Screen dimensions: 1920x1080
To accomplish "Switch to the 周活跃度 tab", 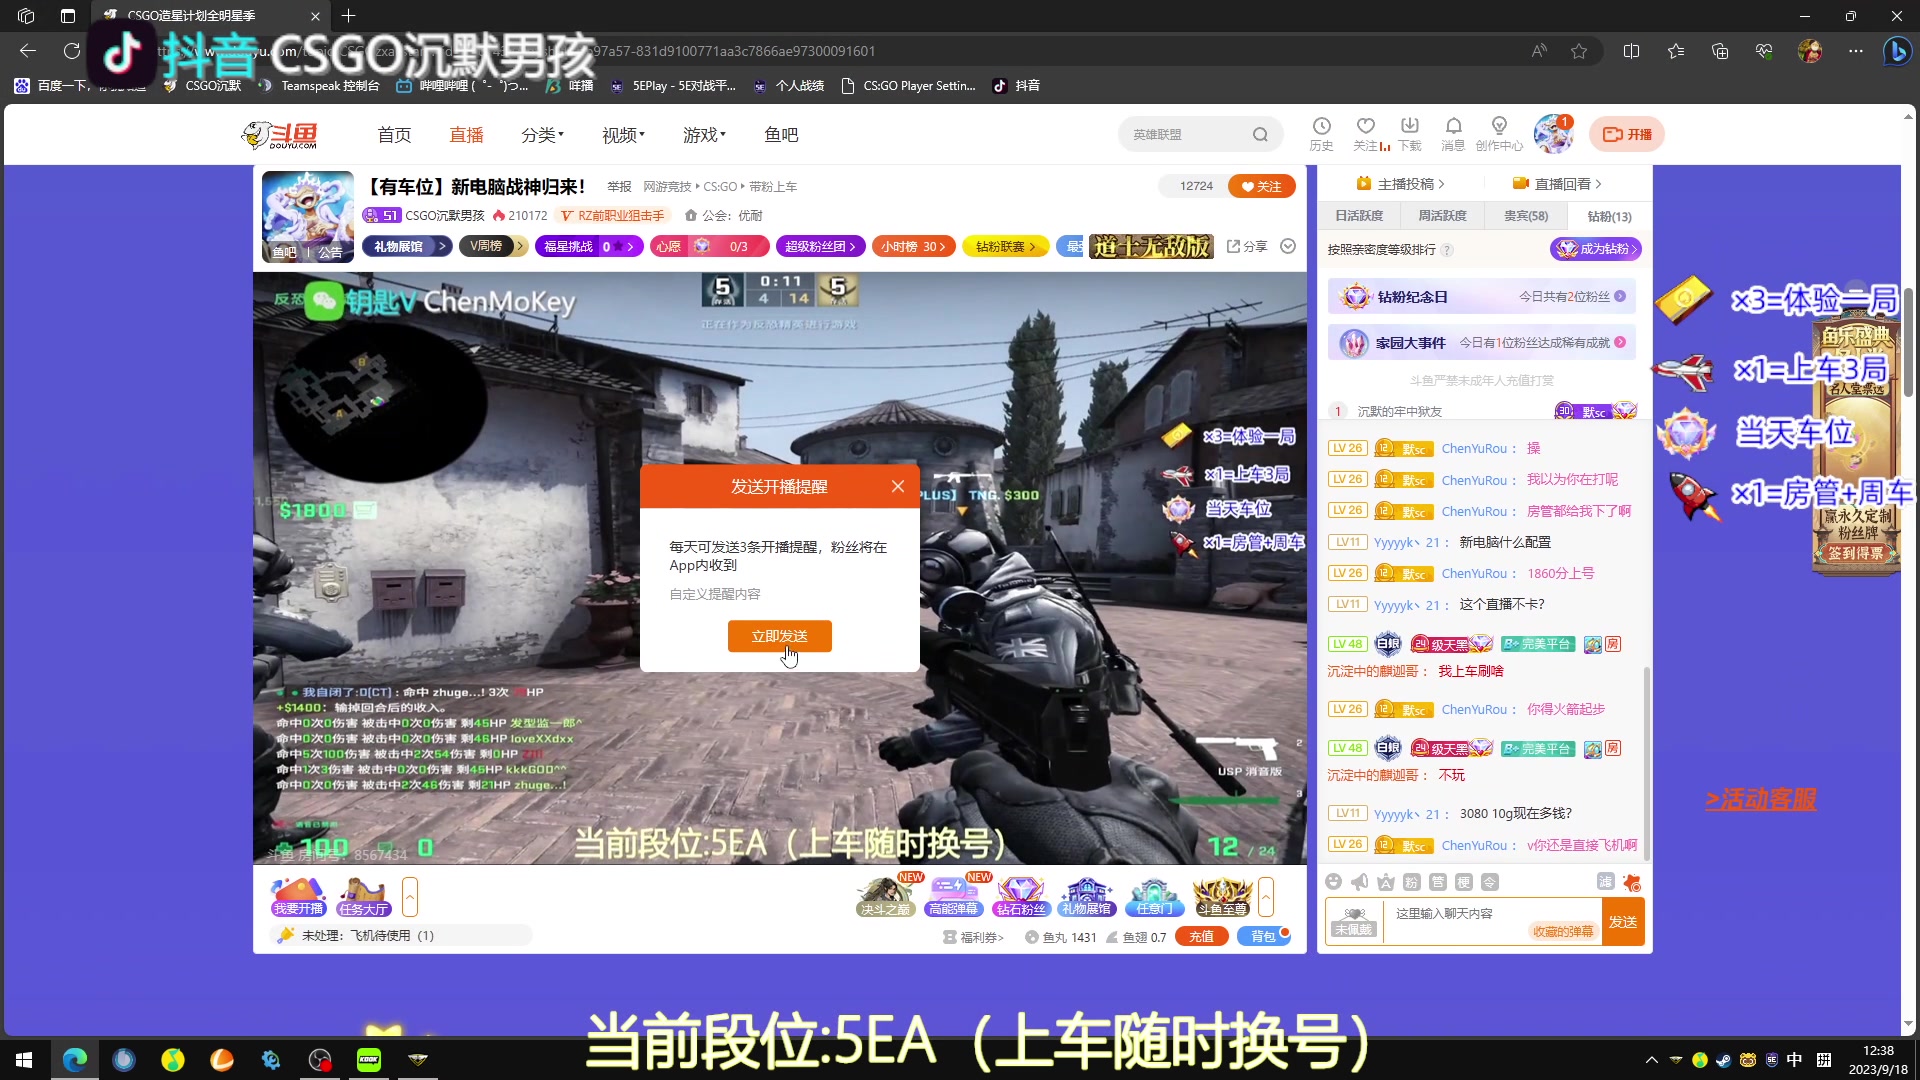I will point(1442,216).
